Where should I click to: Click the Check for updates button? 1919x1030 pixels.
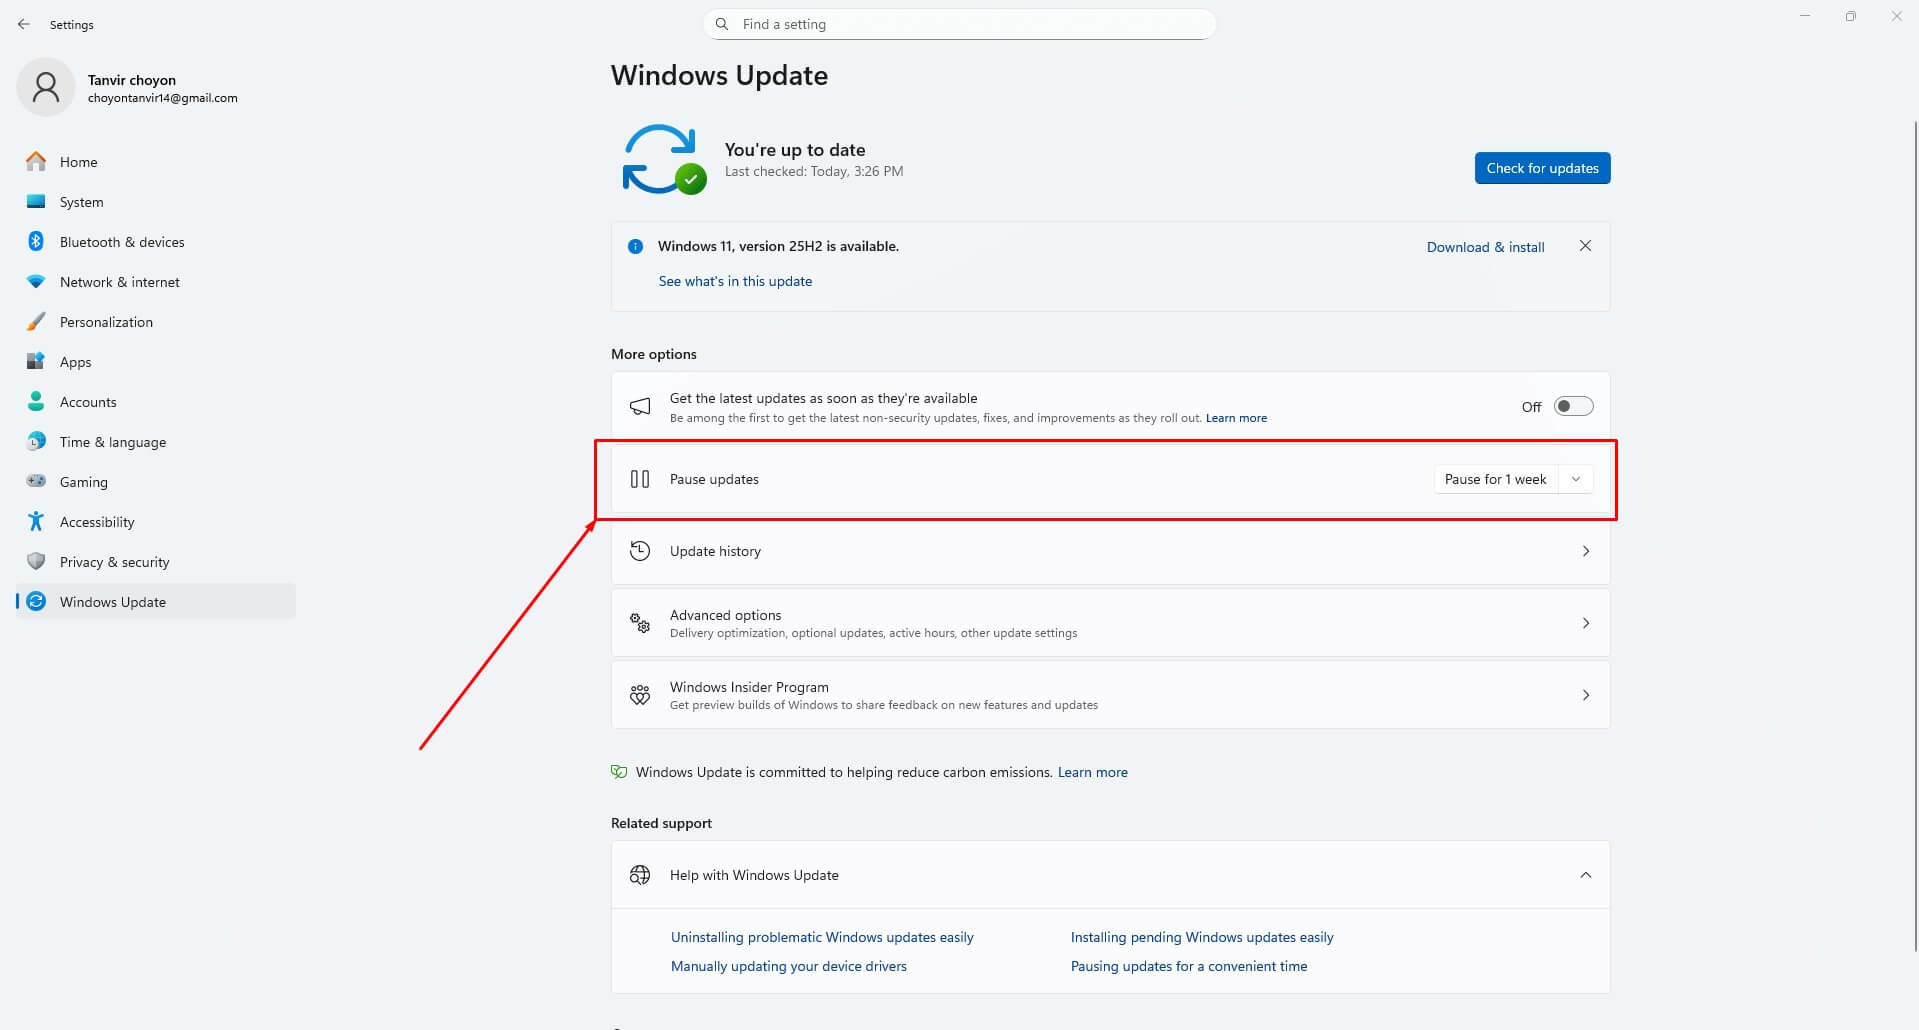pyautogui.click(x=1542, y=168)
